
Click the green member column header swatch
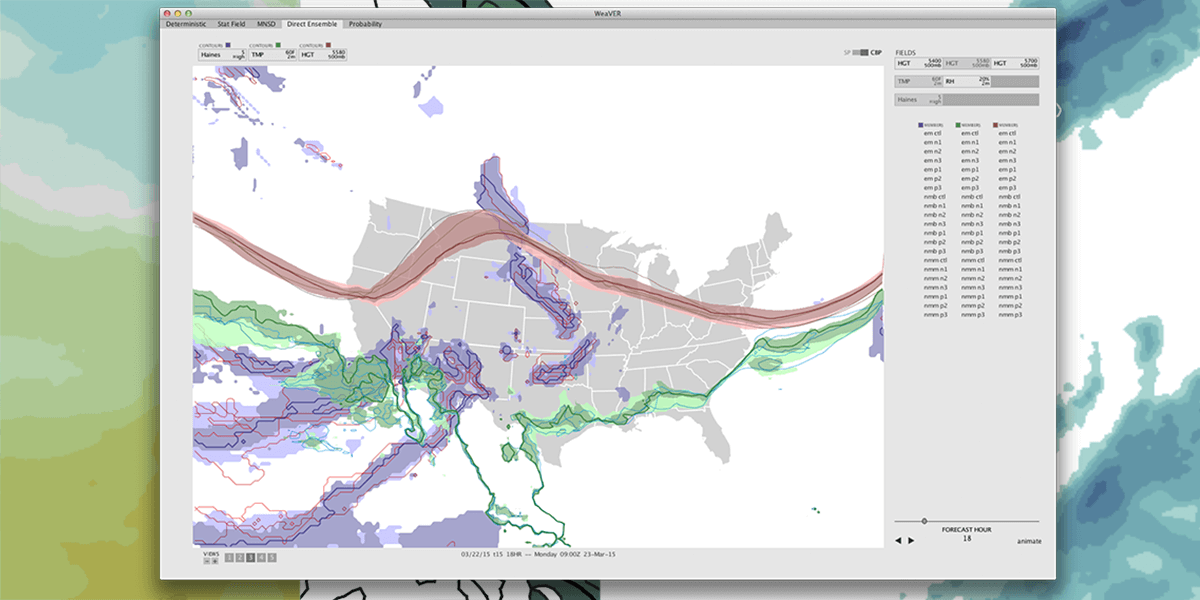[x=958, y=125]
